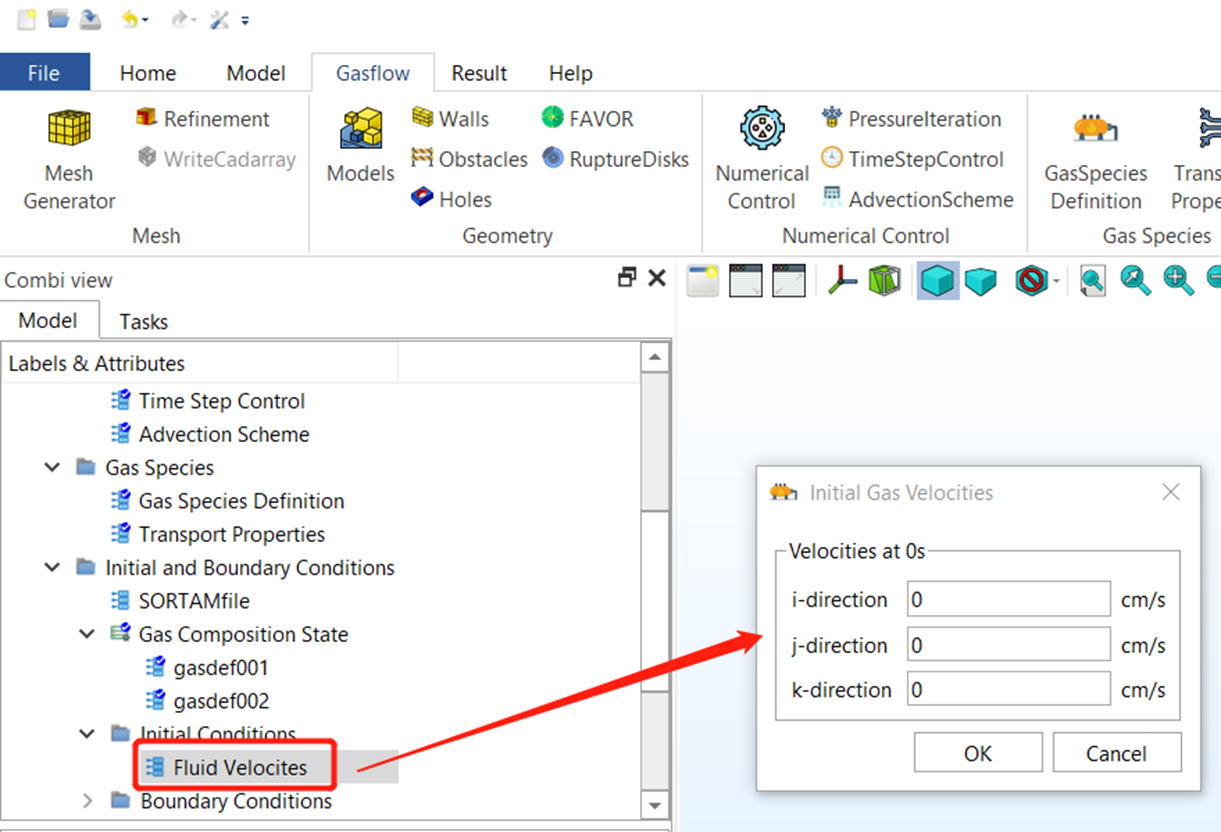This screenshot has width=1221, height=832.
Task: Click the page magnifier zoom icon
Action: 1093,281
